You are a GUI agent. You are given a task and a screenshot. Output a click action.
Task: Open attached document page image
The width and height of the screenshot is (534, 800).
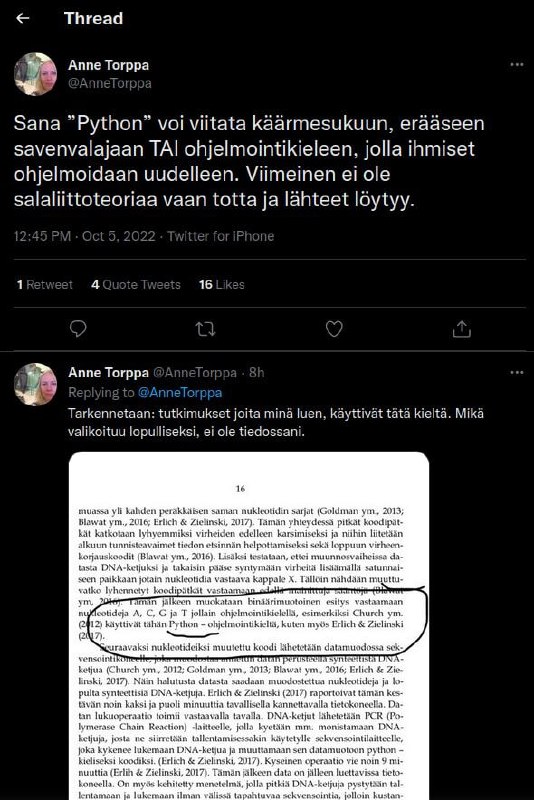click(x=249, y=626)
